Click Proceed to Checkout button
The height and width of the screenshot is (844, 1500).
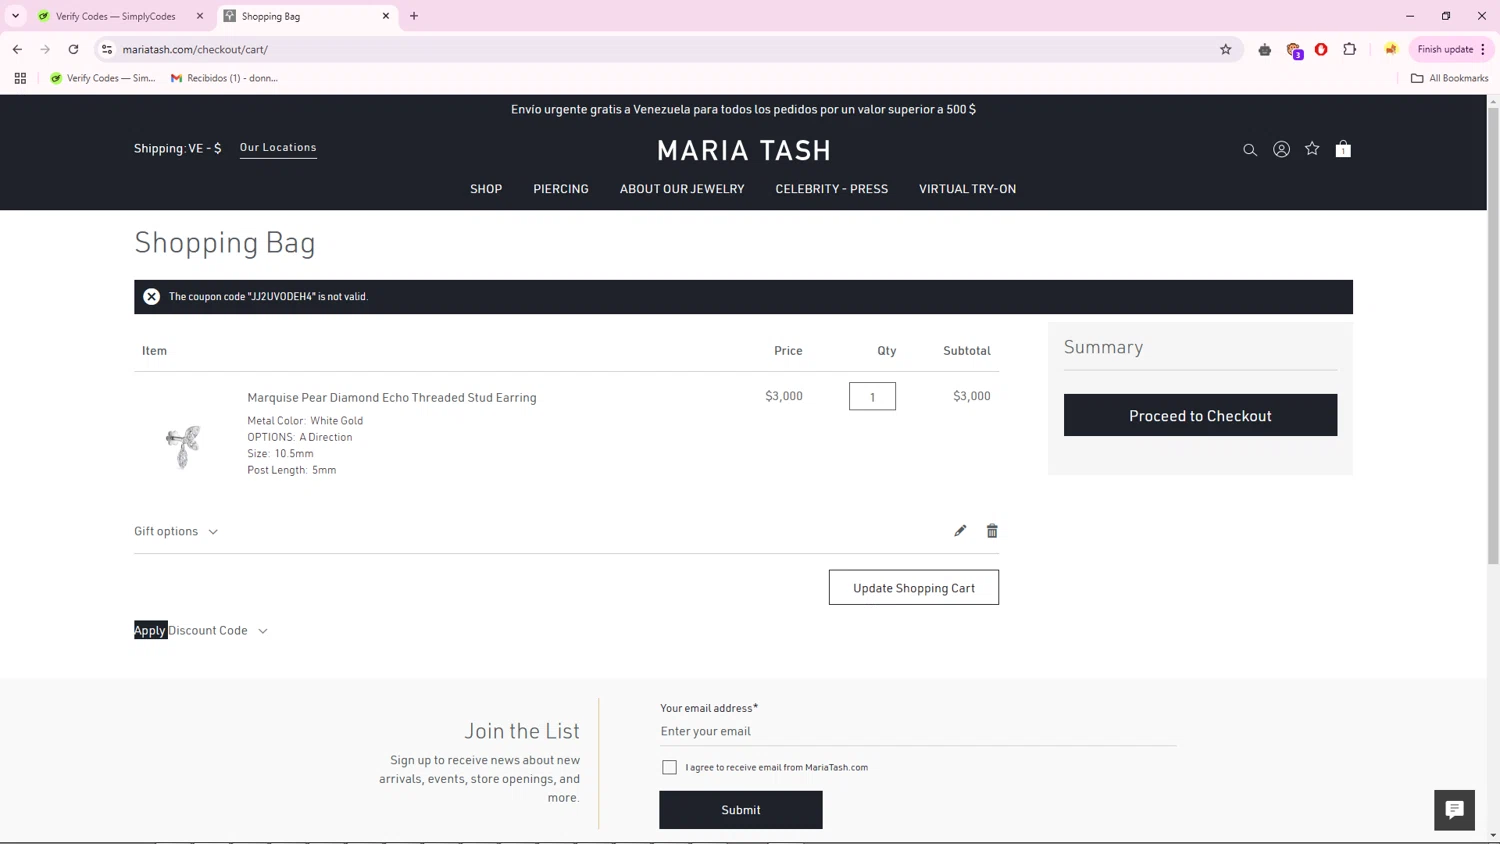pyautogui.click(x=1200, y=415)
